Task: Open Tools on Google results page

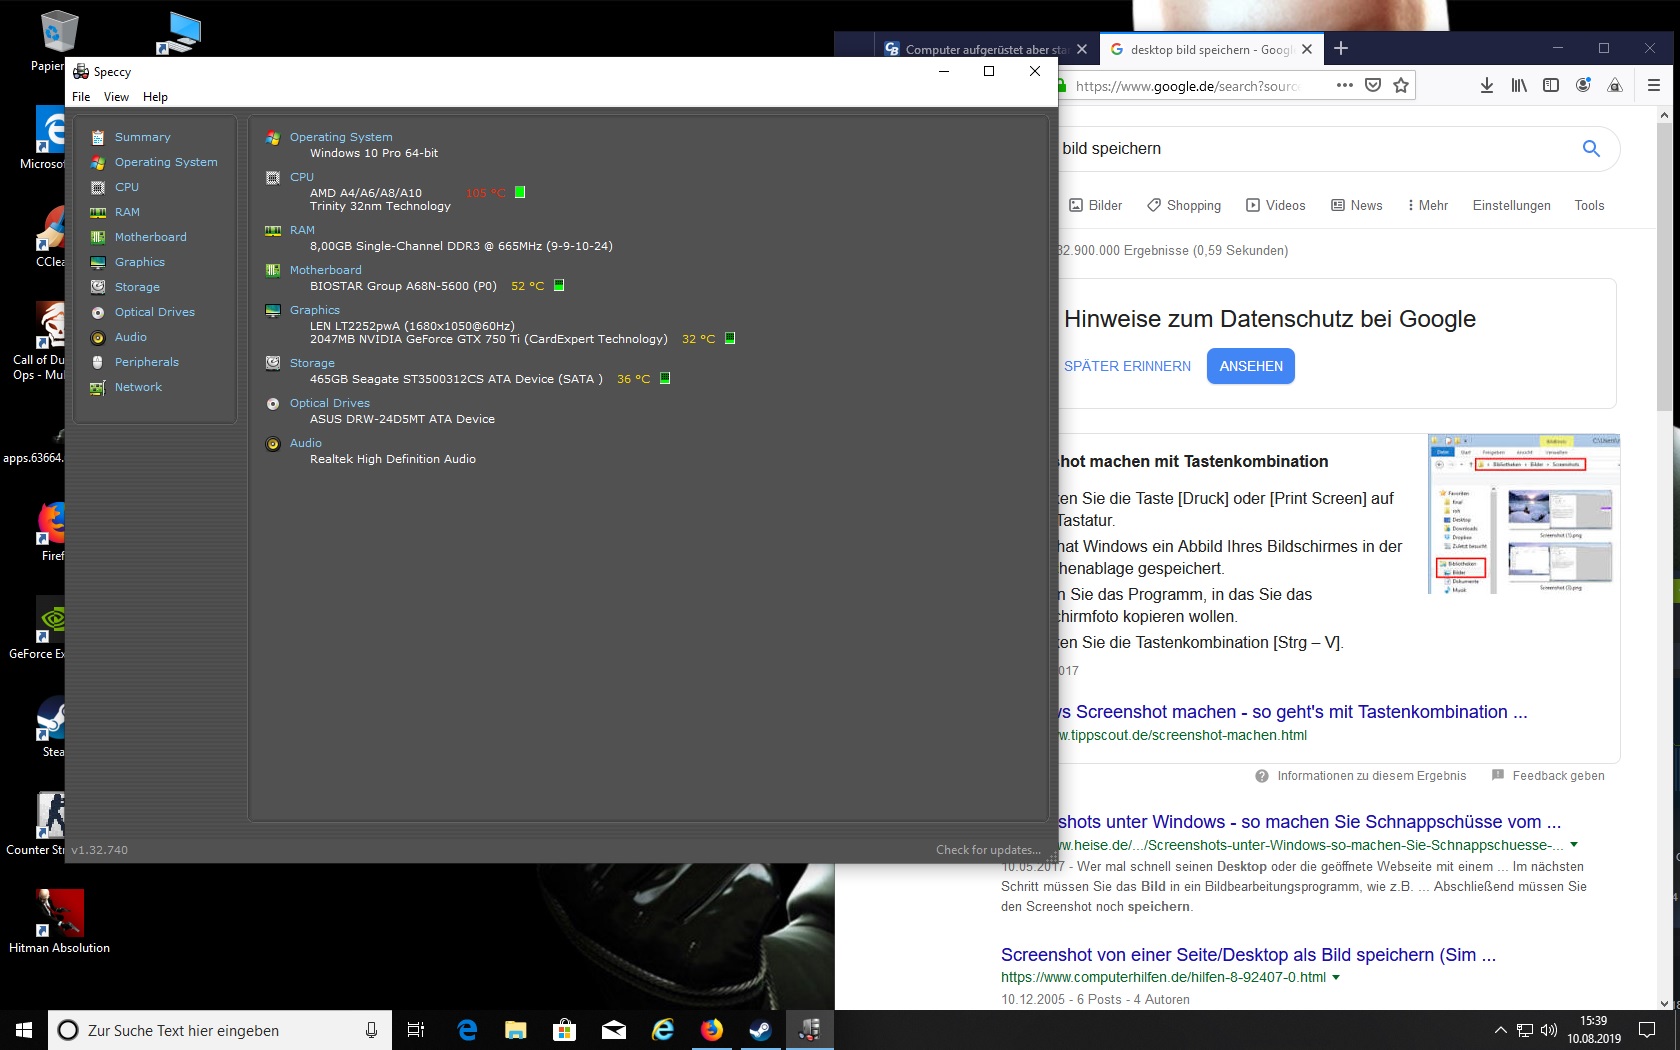Action: click(1589, 205)
